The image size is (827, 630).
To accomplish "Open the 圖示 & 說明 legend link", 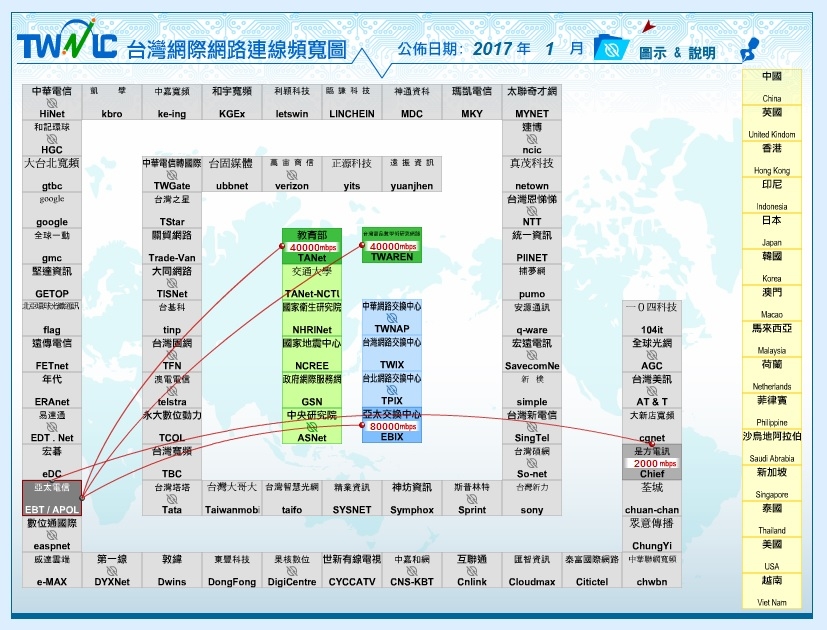I will [677, 53].
